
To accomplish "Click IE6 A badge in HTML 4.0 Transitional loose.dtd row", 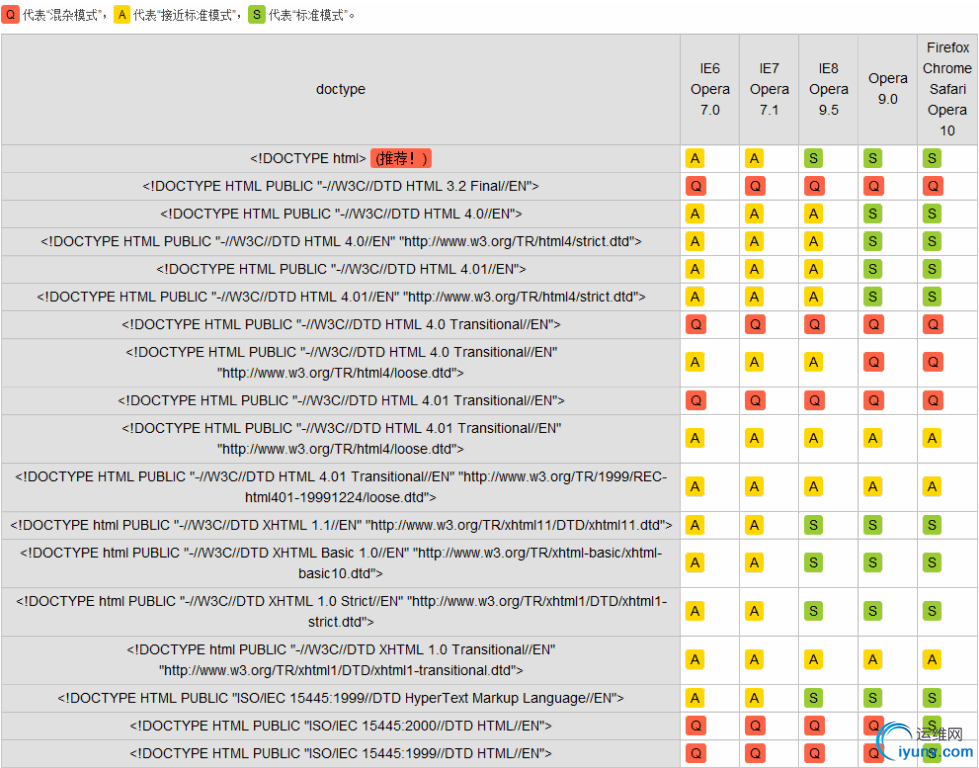I will [695, 362].
